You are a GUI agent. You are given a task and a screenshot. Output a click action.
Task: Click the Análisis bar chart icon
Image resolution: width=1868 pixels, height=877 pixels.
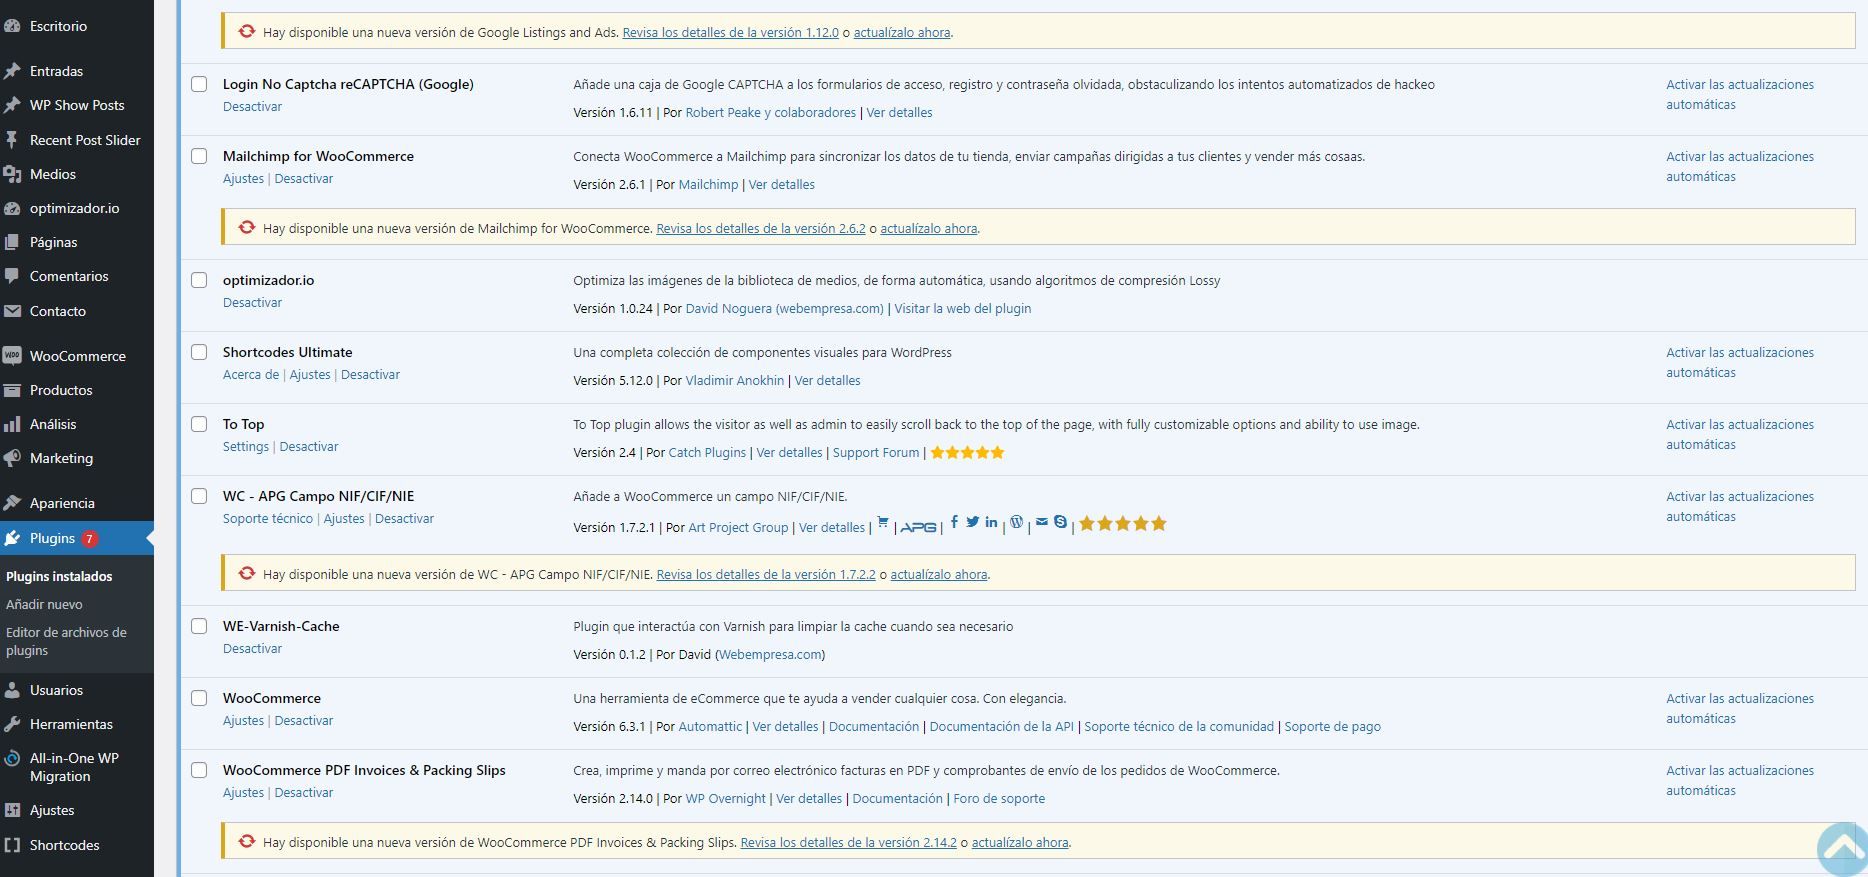[x=12, y=424]
